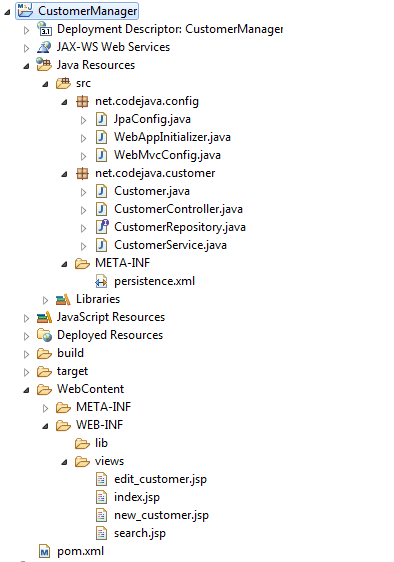Select the JavaScript Resources label

click(x=111, y=317)
